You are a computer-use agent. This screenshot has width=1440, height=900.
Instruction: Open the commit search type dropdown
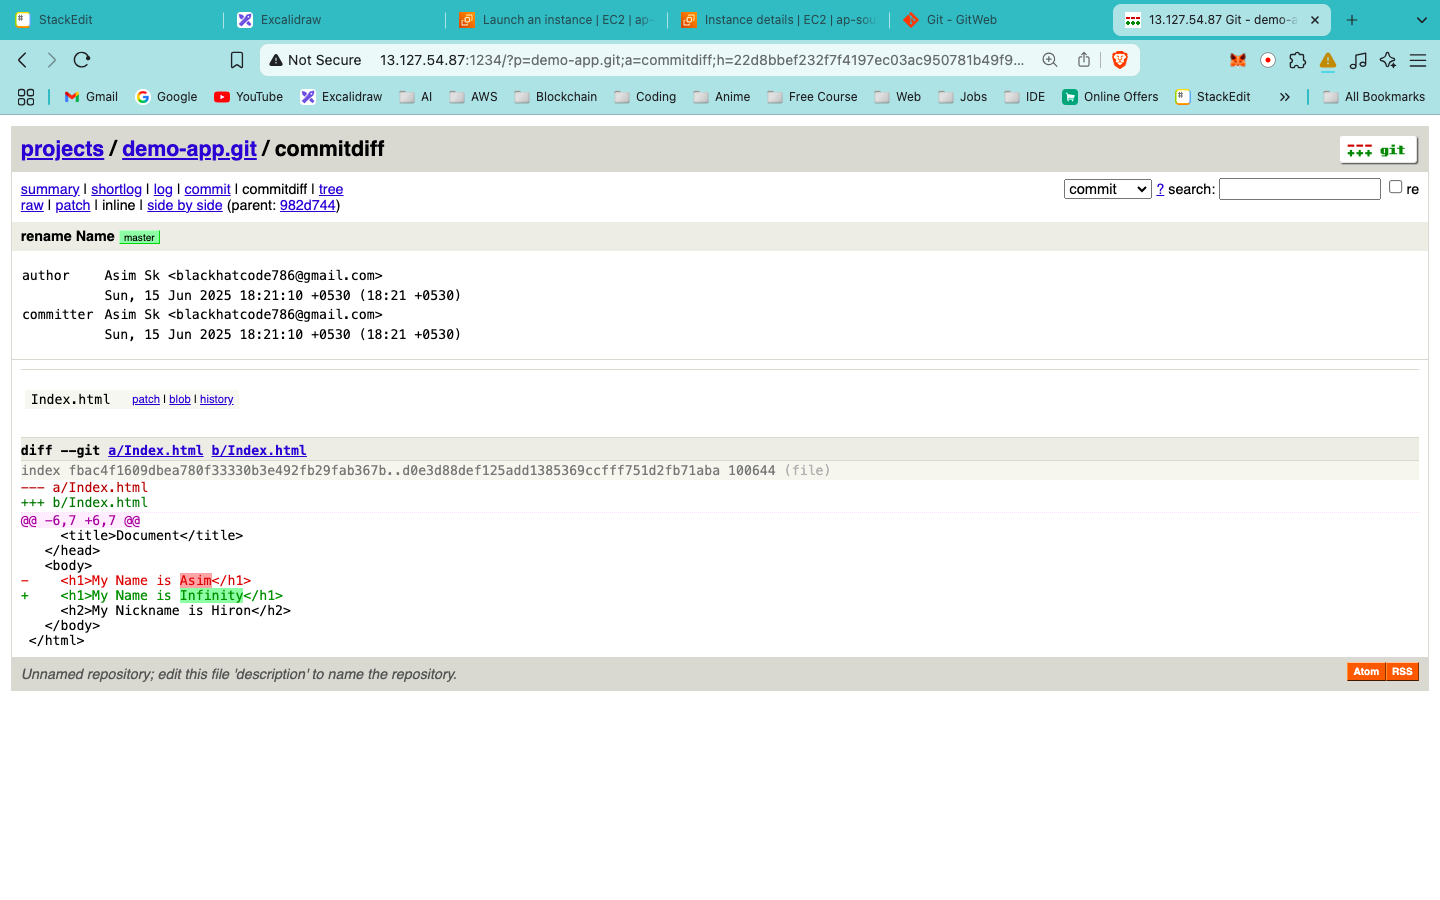click(1107, 189)
